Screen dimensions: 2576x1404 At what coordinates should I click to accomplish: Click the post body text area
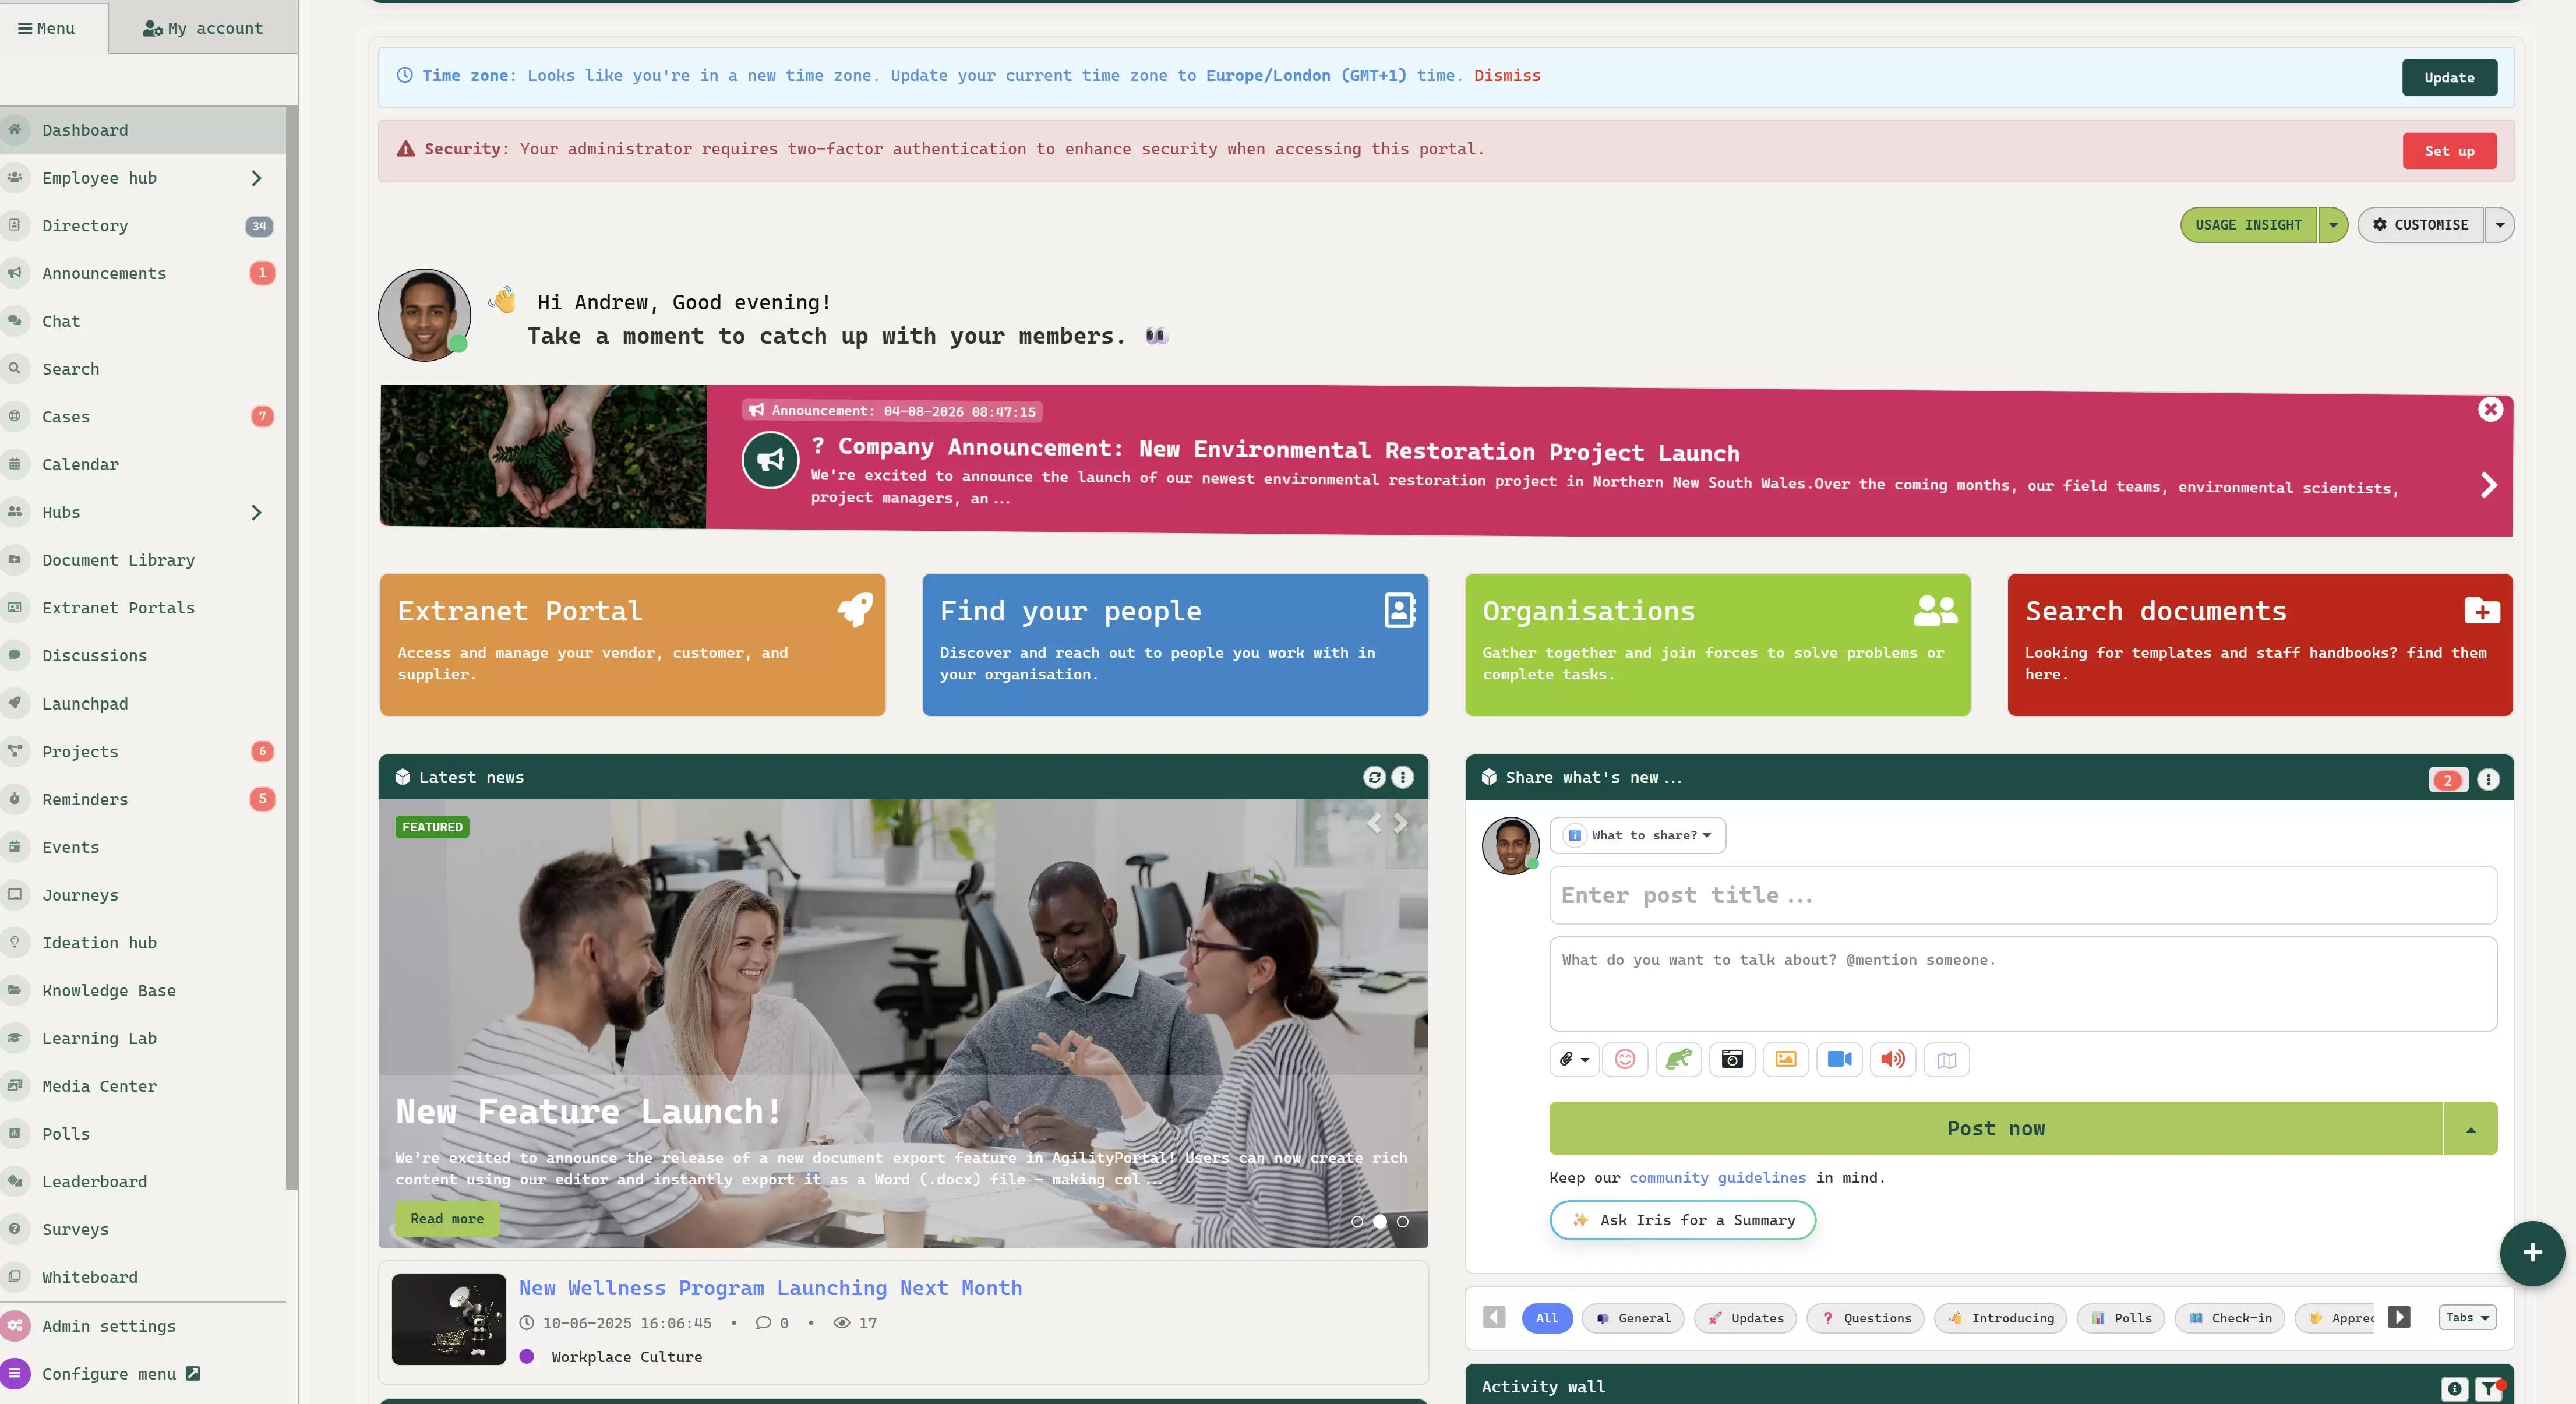(2023, 984)
